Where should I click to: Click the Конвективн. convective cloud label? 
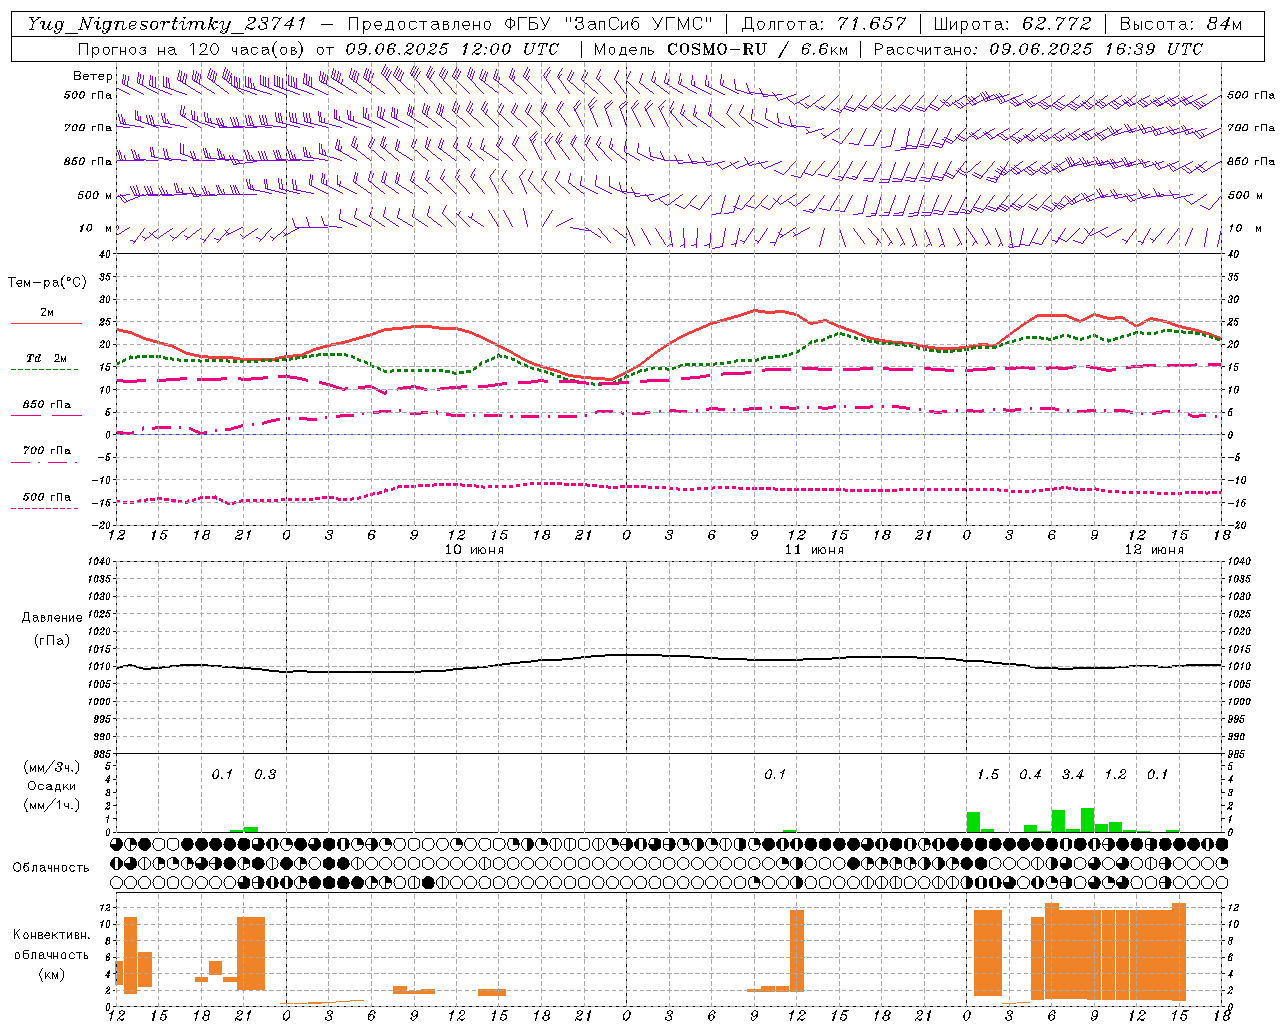[51, 935]
